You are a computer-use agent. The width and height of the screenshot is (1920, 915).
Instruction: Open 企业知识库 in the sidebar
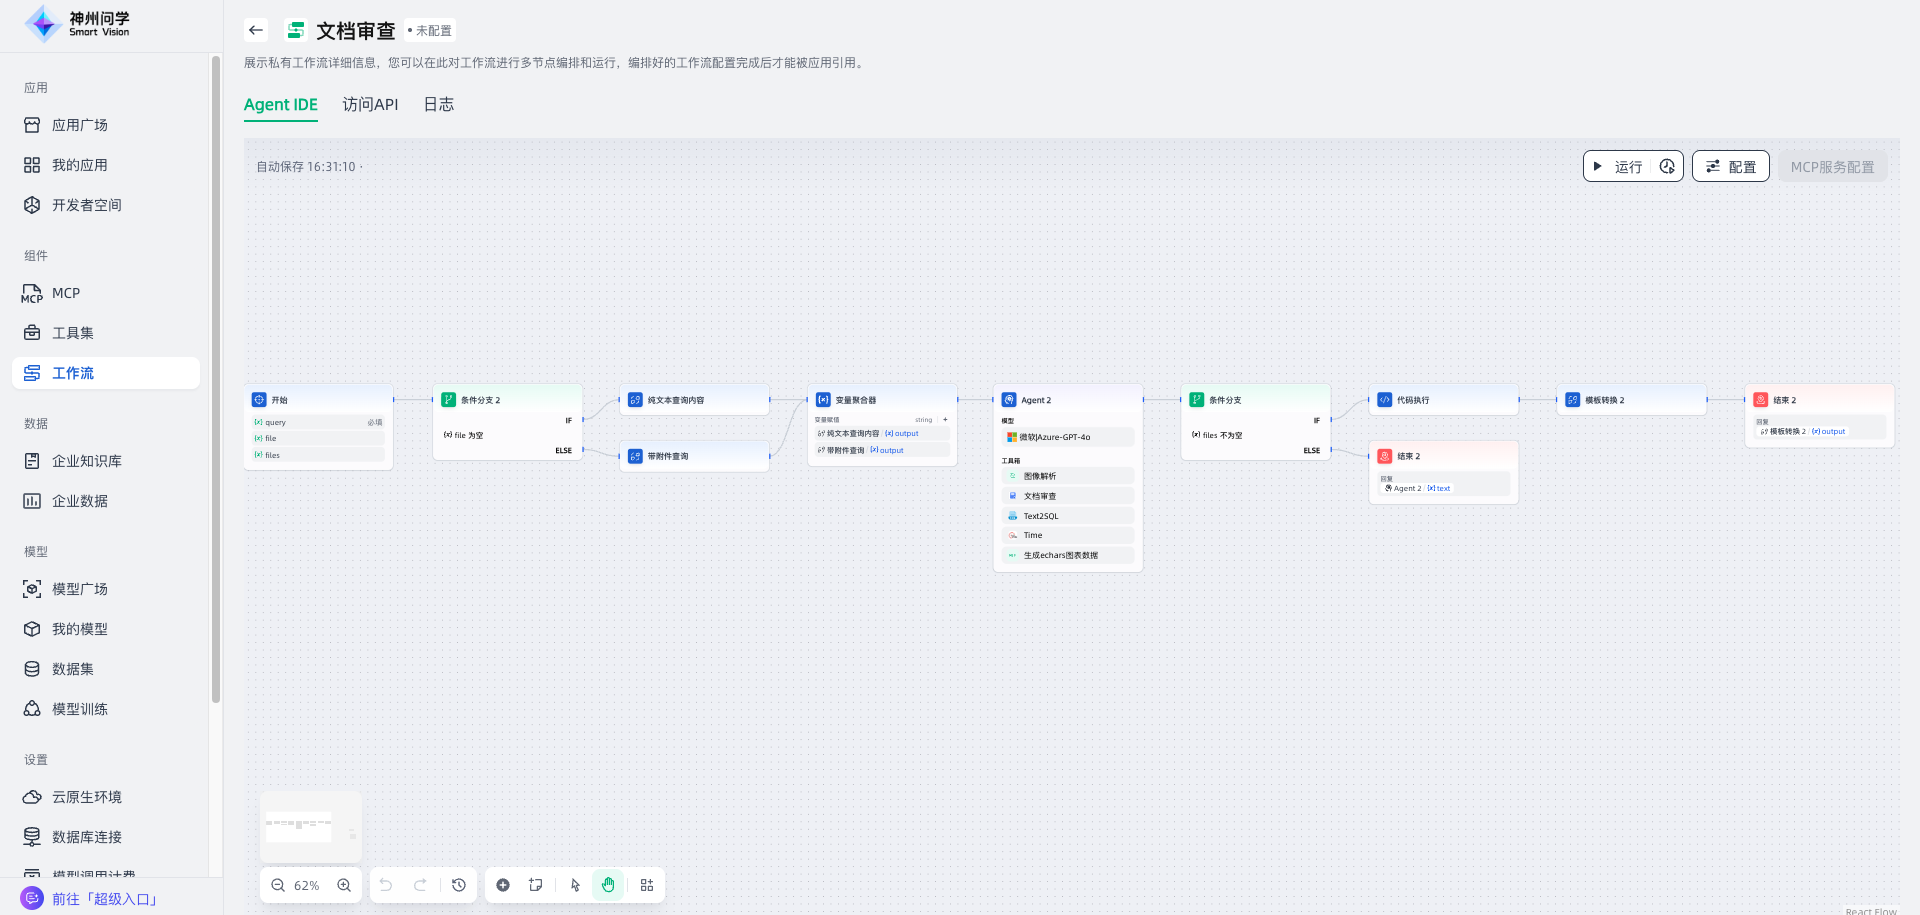pyautogui.click(x=87, y=461)
